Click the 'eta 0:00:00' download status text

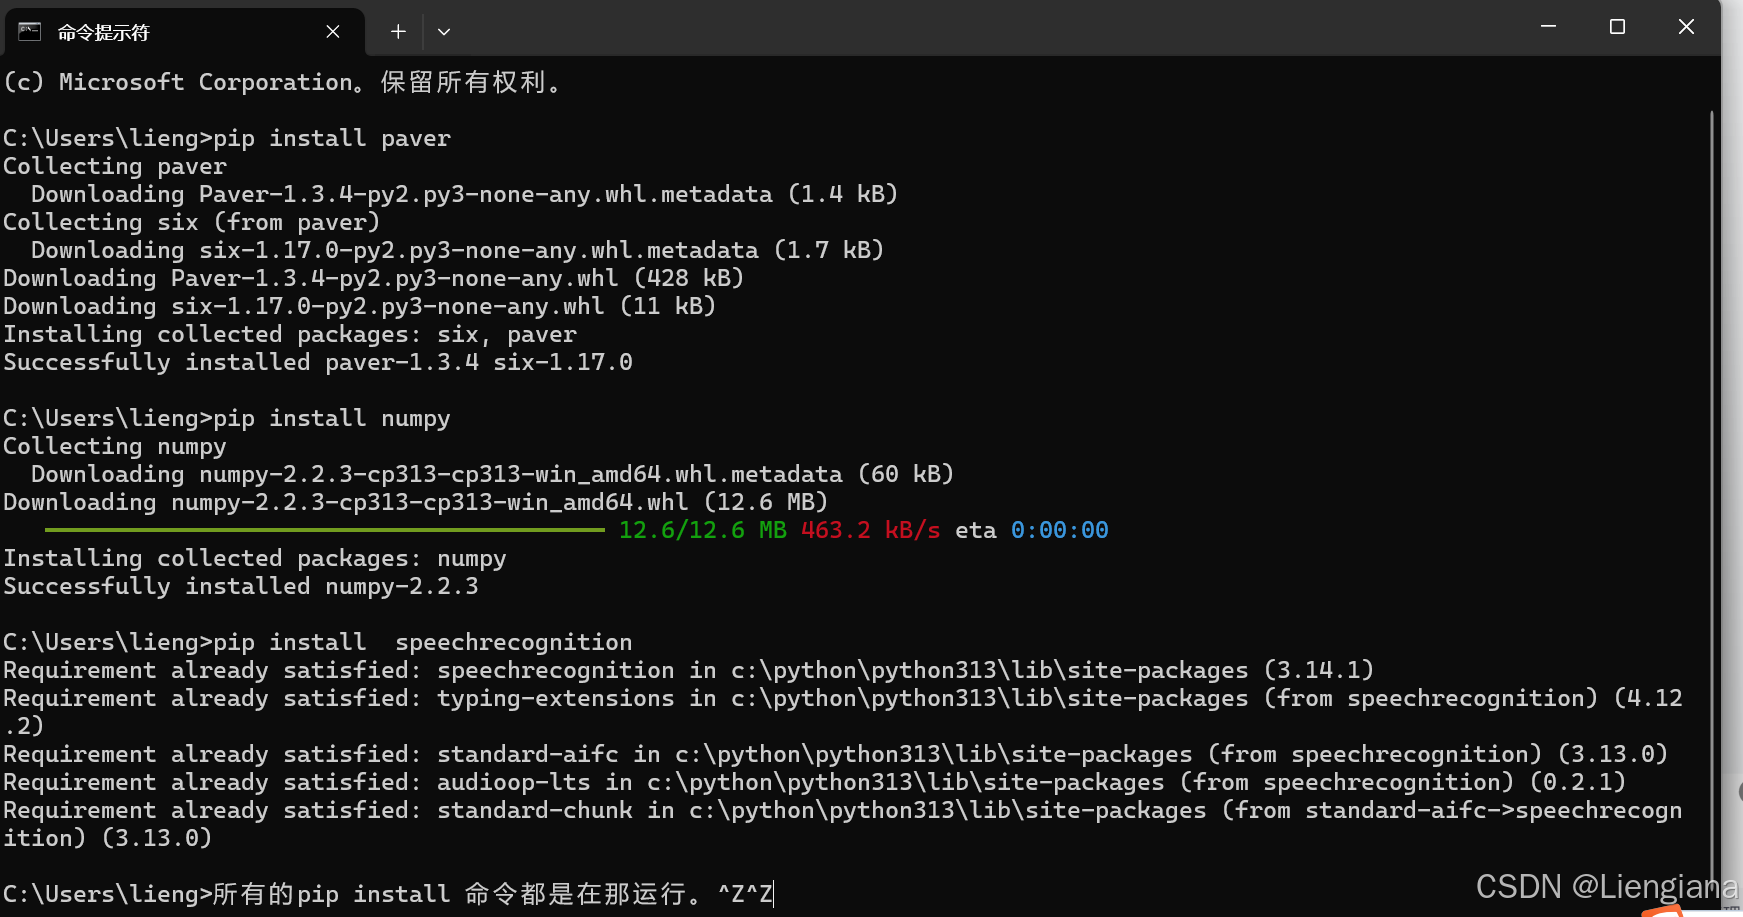click(x=1034, y=529)
